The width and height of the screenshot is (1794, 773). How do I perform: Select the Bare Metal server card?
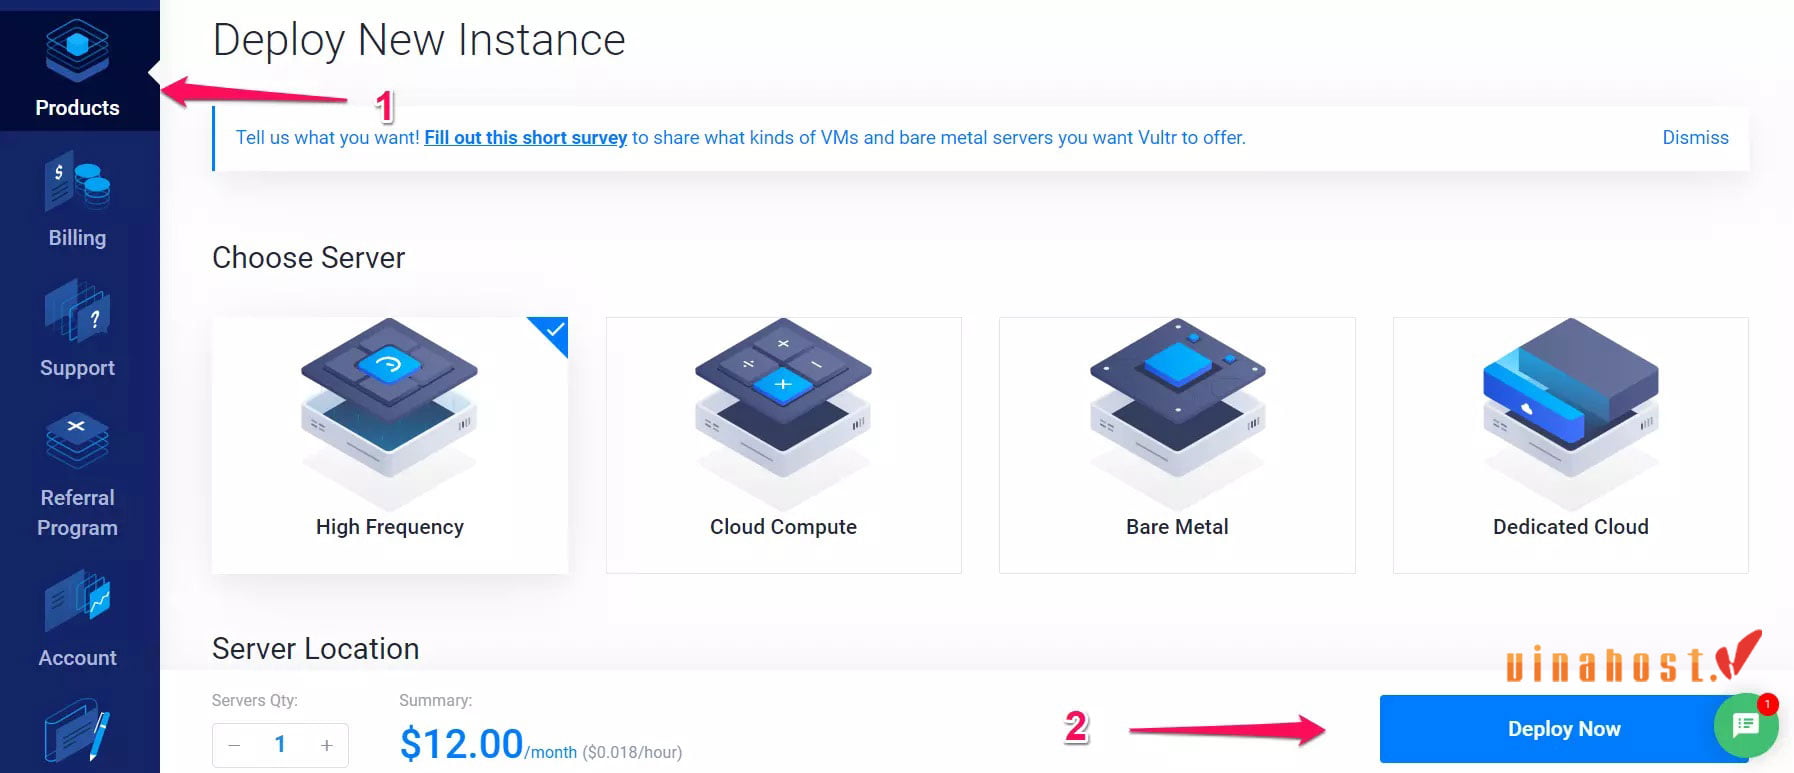click(1177, 445)
